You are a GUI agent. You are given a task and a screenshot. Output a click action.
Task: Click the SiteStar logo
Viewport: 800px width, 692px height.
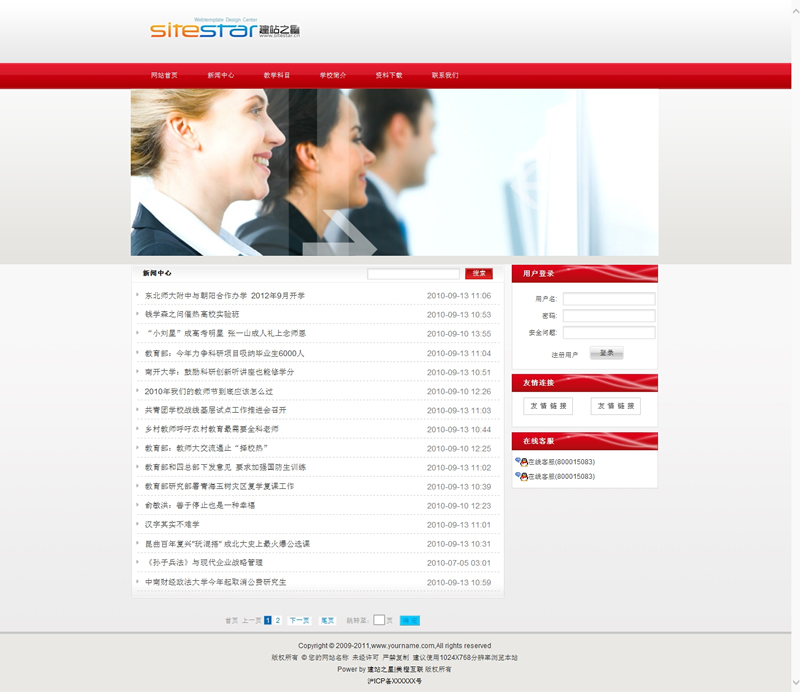(225, 29)
